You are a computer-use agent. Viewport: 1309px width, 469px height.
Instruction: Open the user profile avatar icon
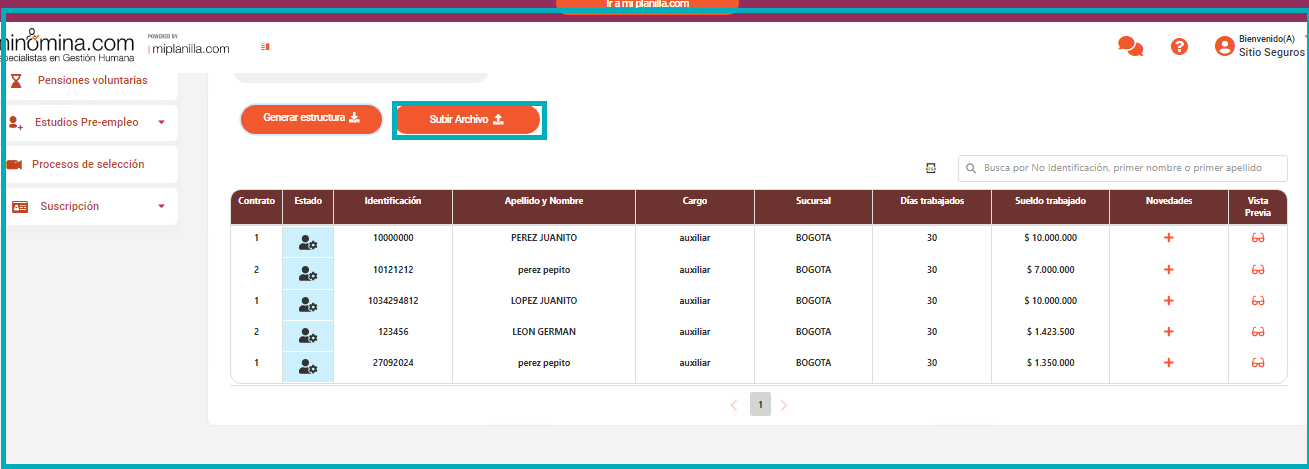coord(1224,46)
